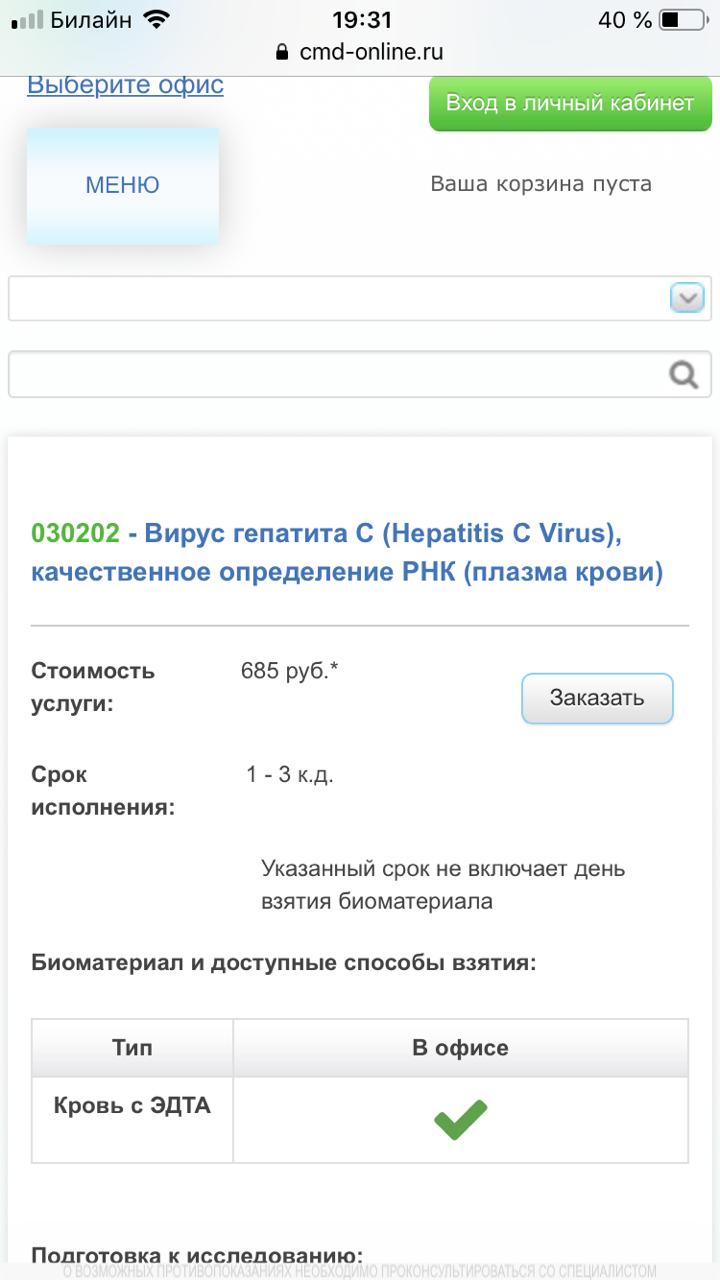720x1280 pixels.
Task: Open analysis title 030202 Вирус гепатита C
Action: 346,553
